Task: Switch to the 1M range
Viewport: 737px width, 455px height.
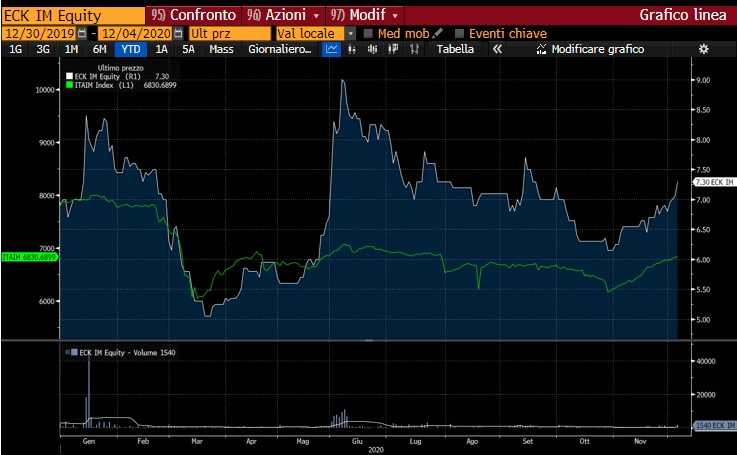Action: click(x=71, y=49)
